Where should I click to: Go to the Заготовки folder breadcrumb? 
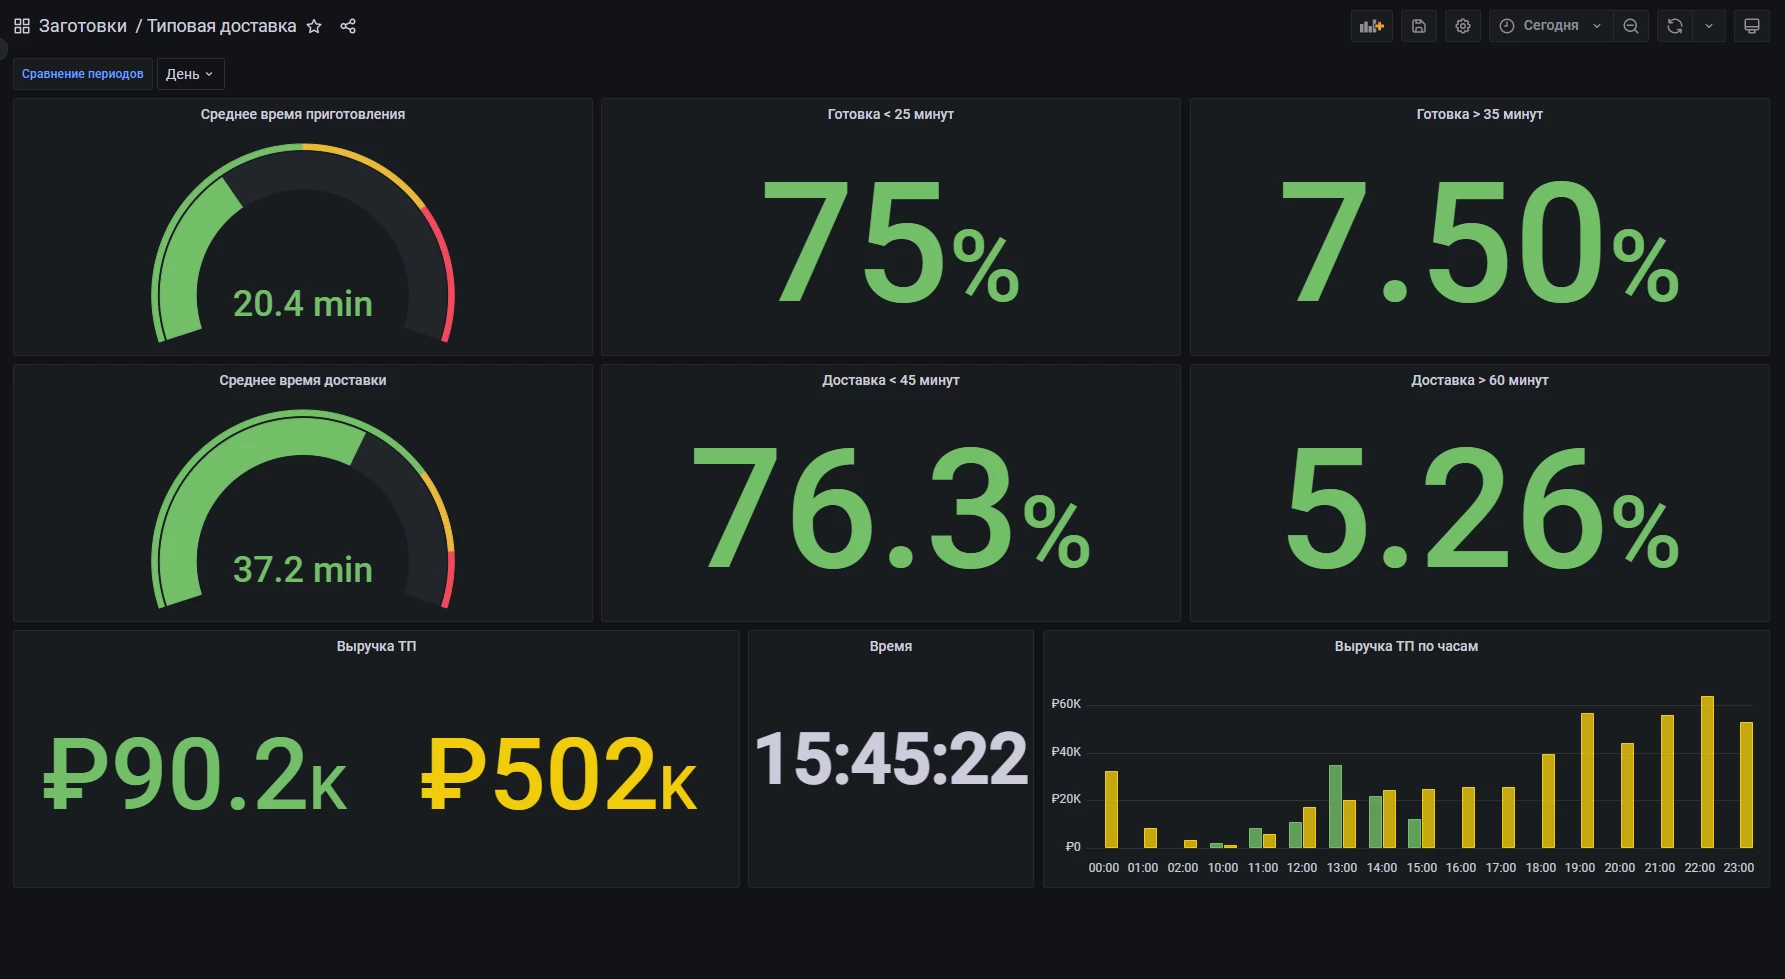point(83,26)
